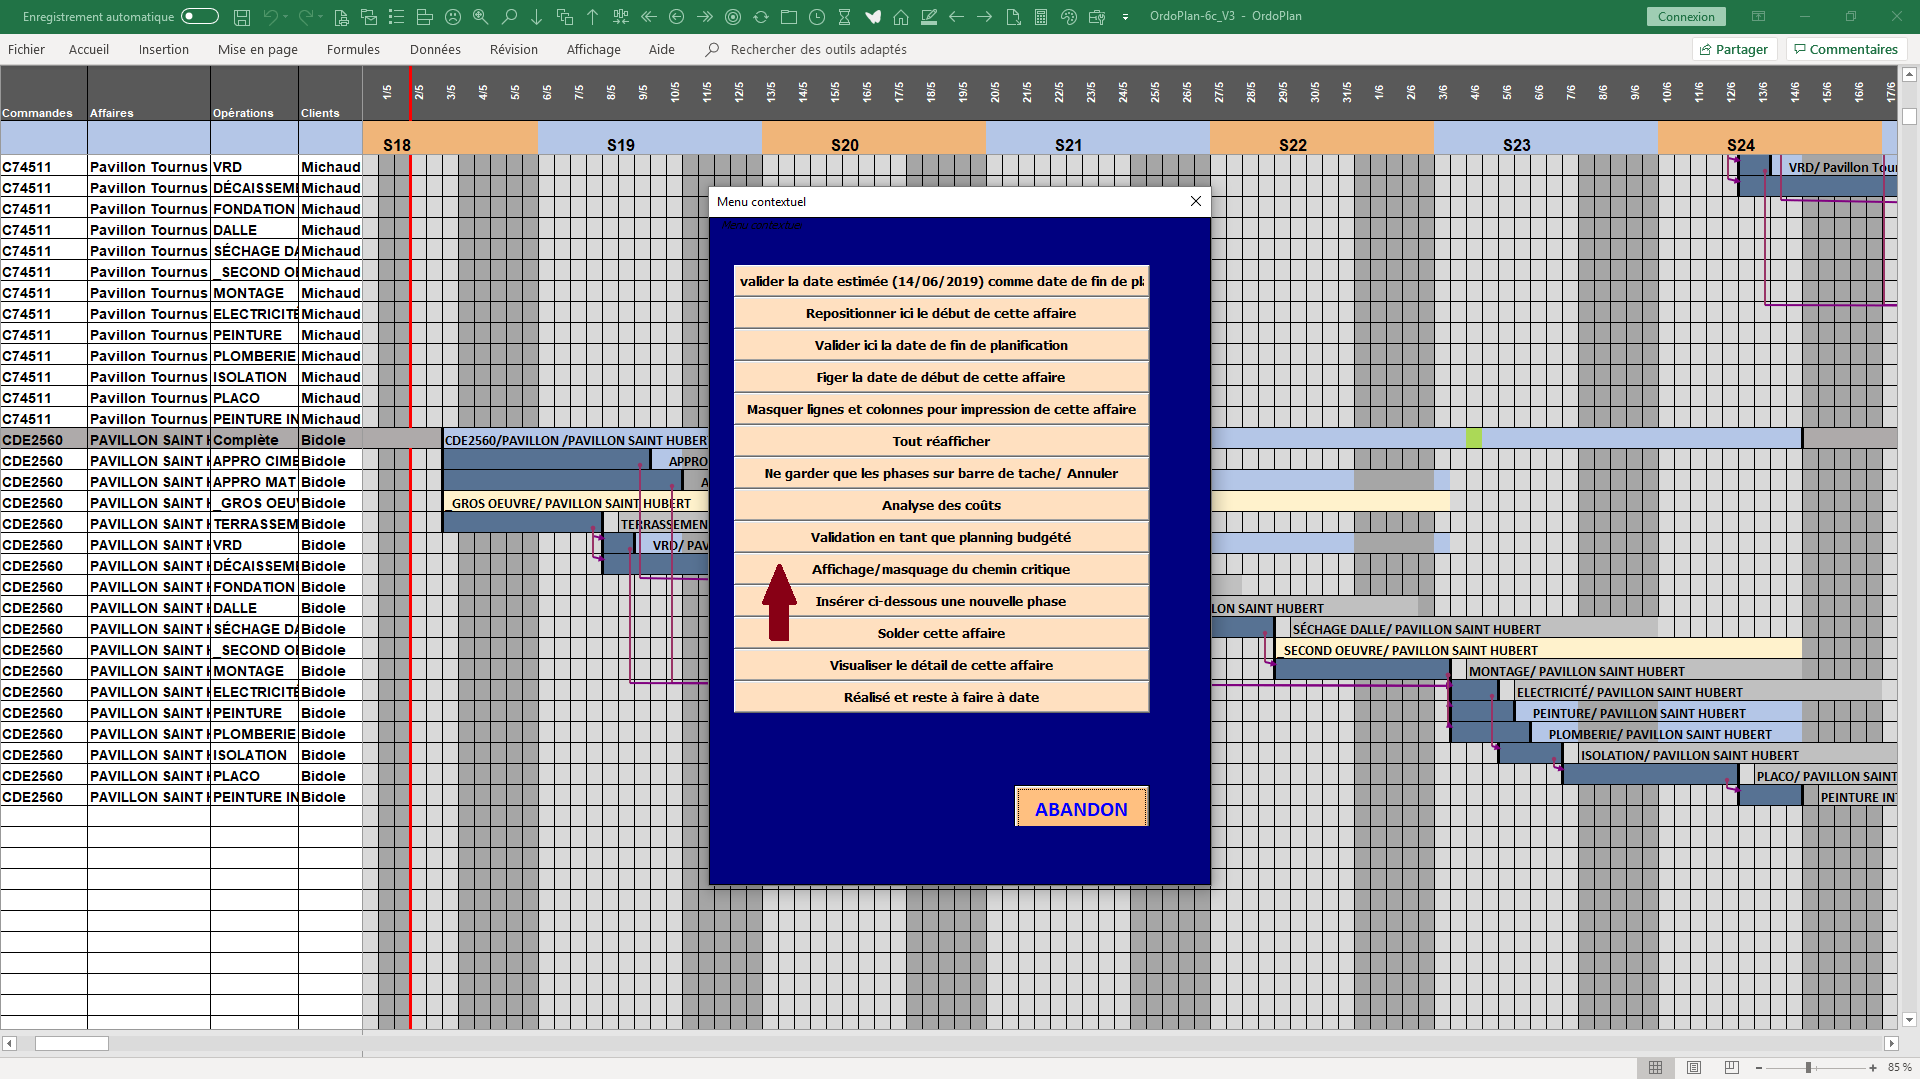Switch to page break preview in status bar
Screen dimensions: 1920x1080
coord(1732,1067)
